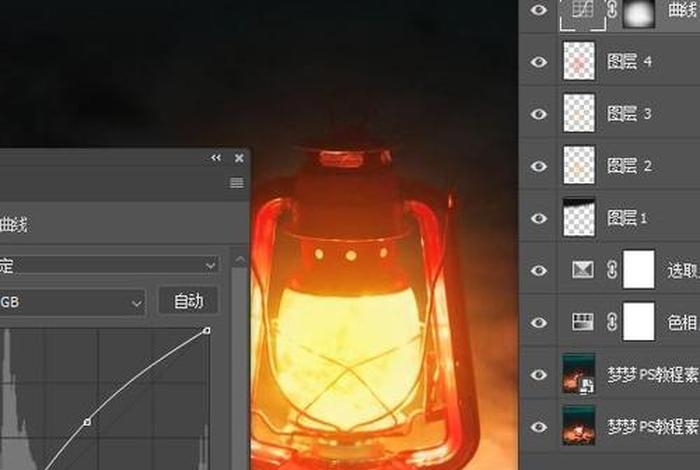Select the white mask of the 选取 layer
The width and height of the screenshot is (700, 470).
coord(639,270)
